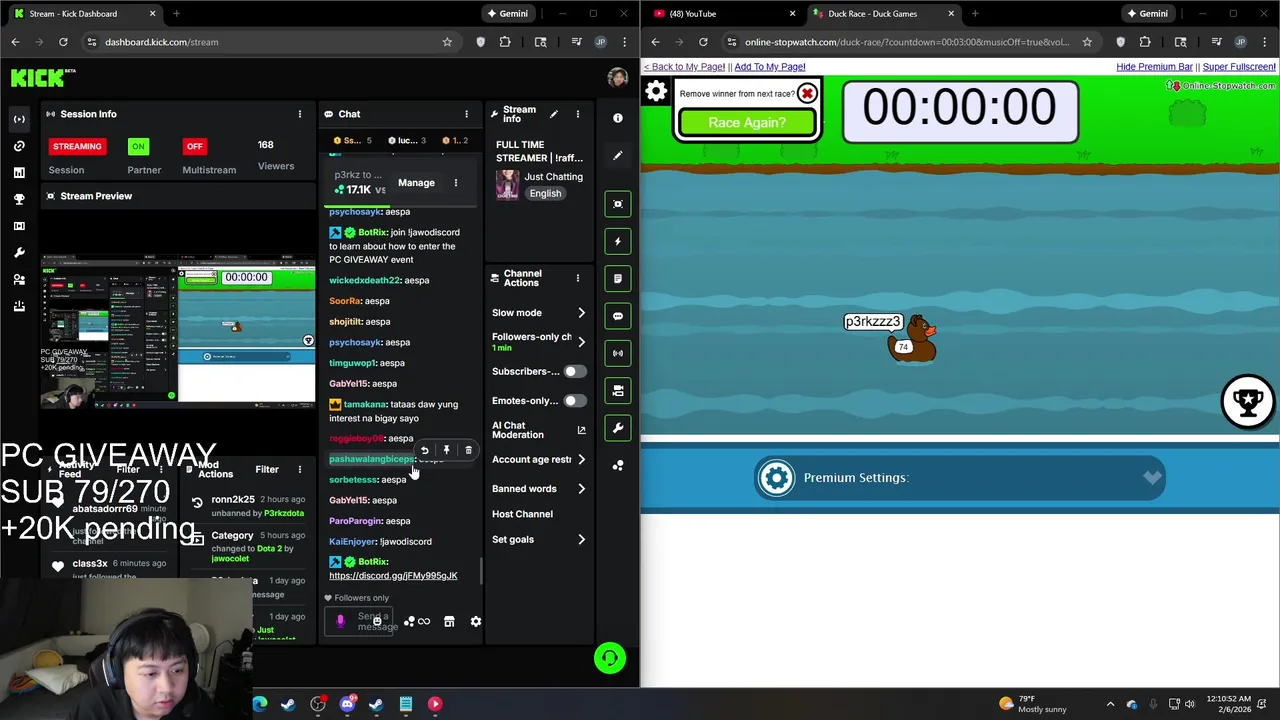The width and height of the screenshot is (1280, 720).
Task: Open the video clips sidebar icon
Action: tap(19, 226)
